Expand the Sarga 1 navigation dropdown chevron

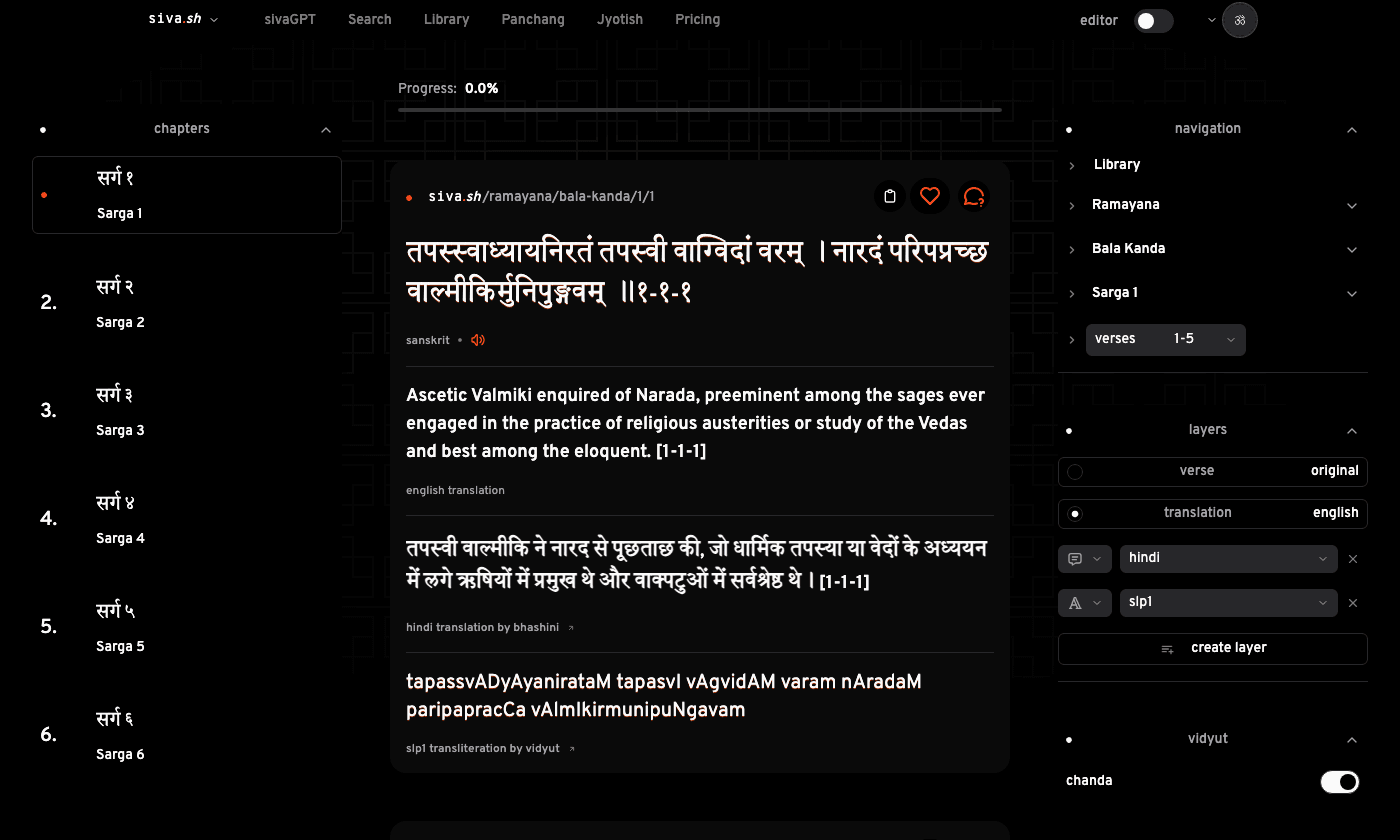click(1352, 294)
